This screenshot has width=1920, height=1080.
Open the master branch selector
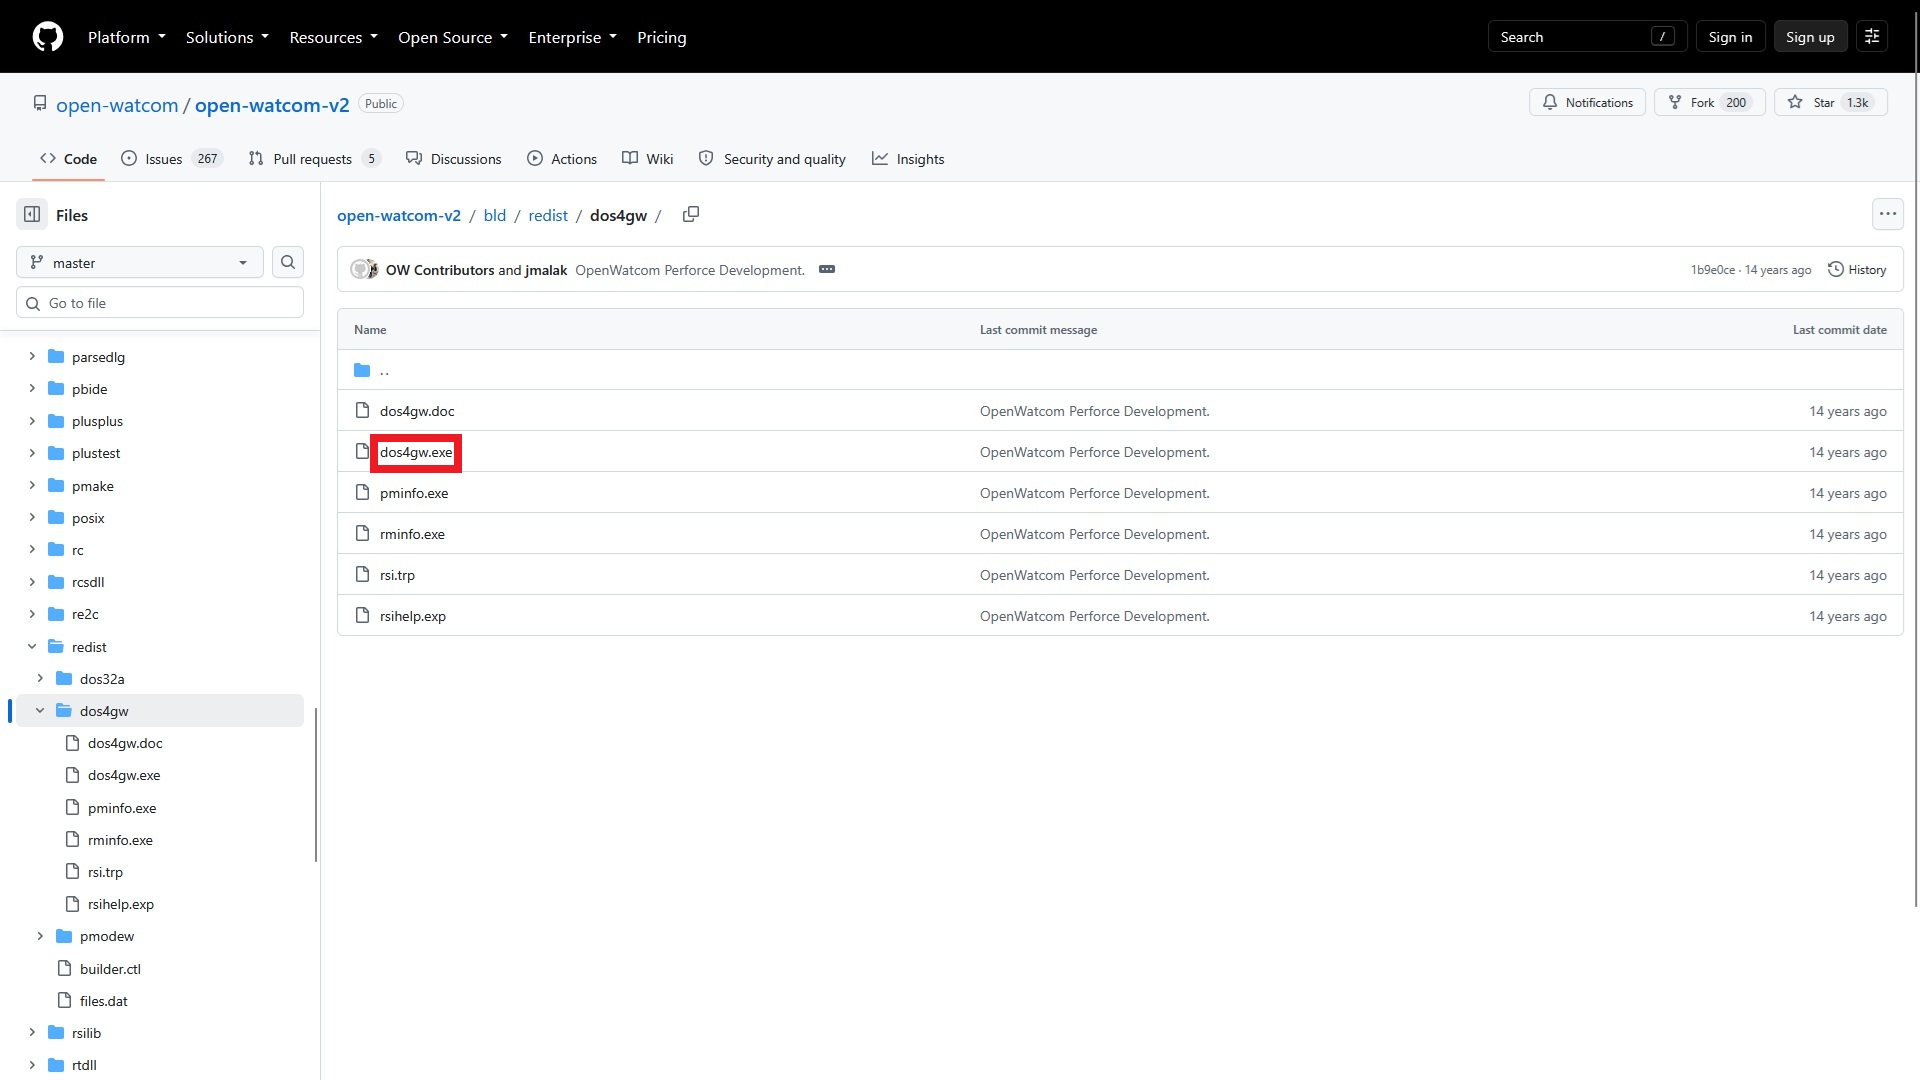coord(140,263)
